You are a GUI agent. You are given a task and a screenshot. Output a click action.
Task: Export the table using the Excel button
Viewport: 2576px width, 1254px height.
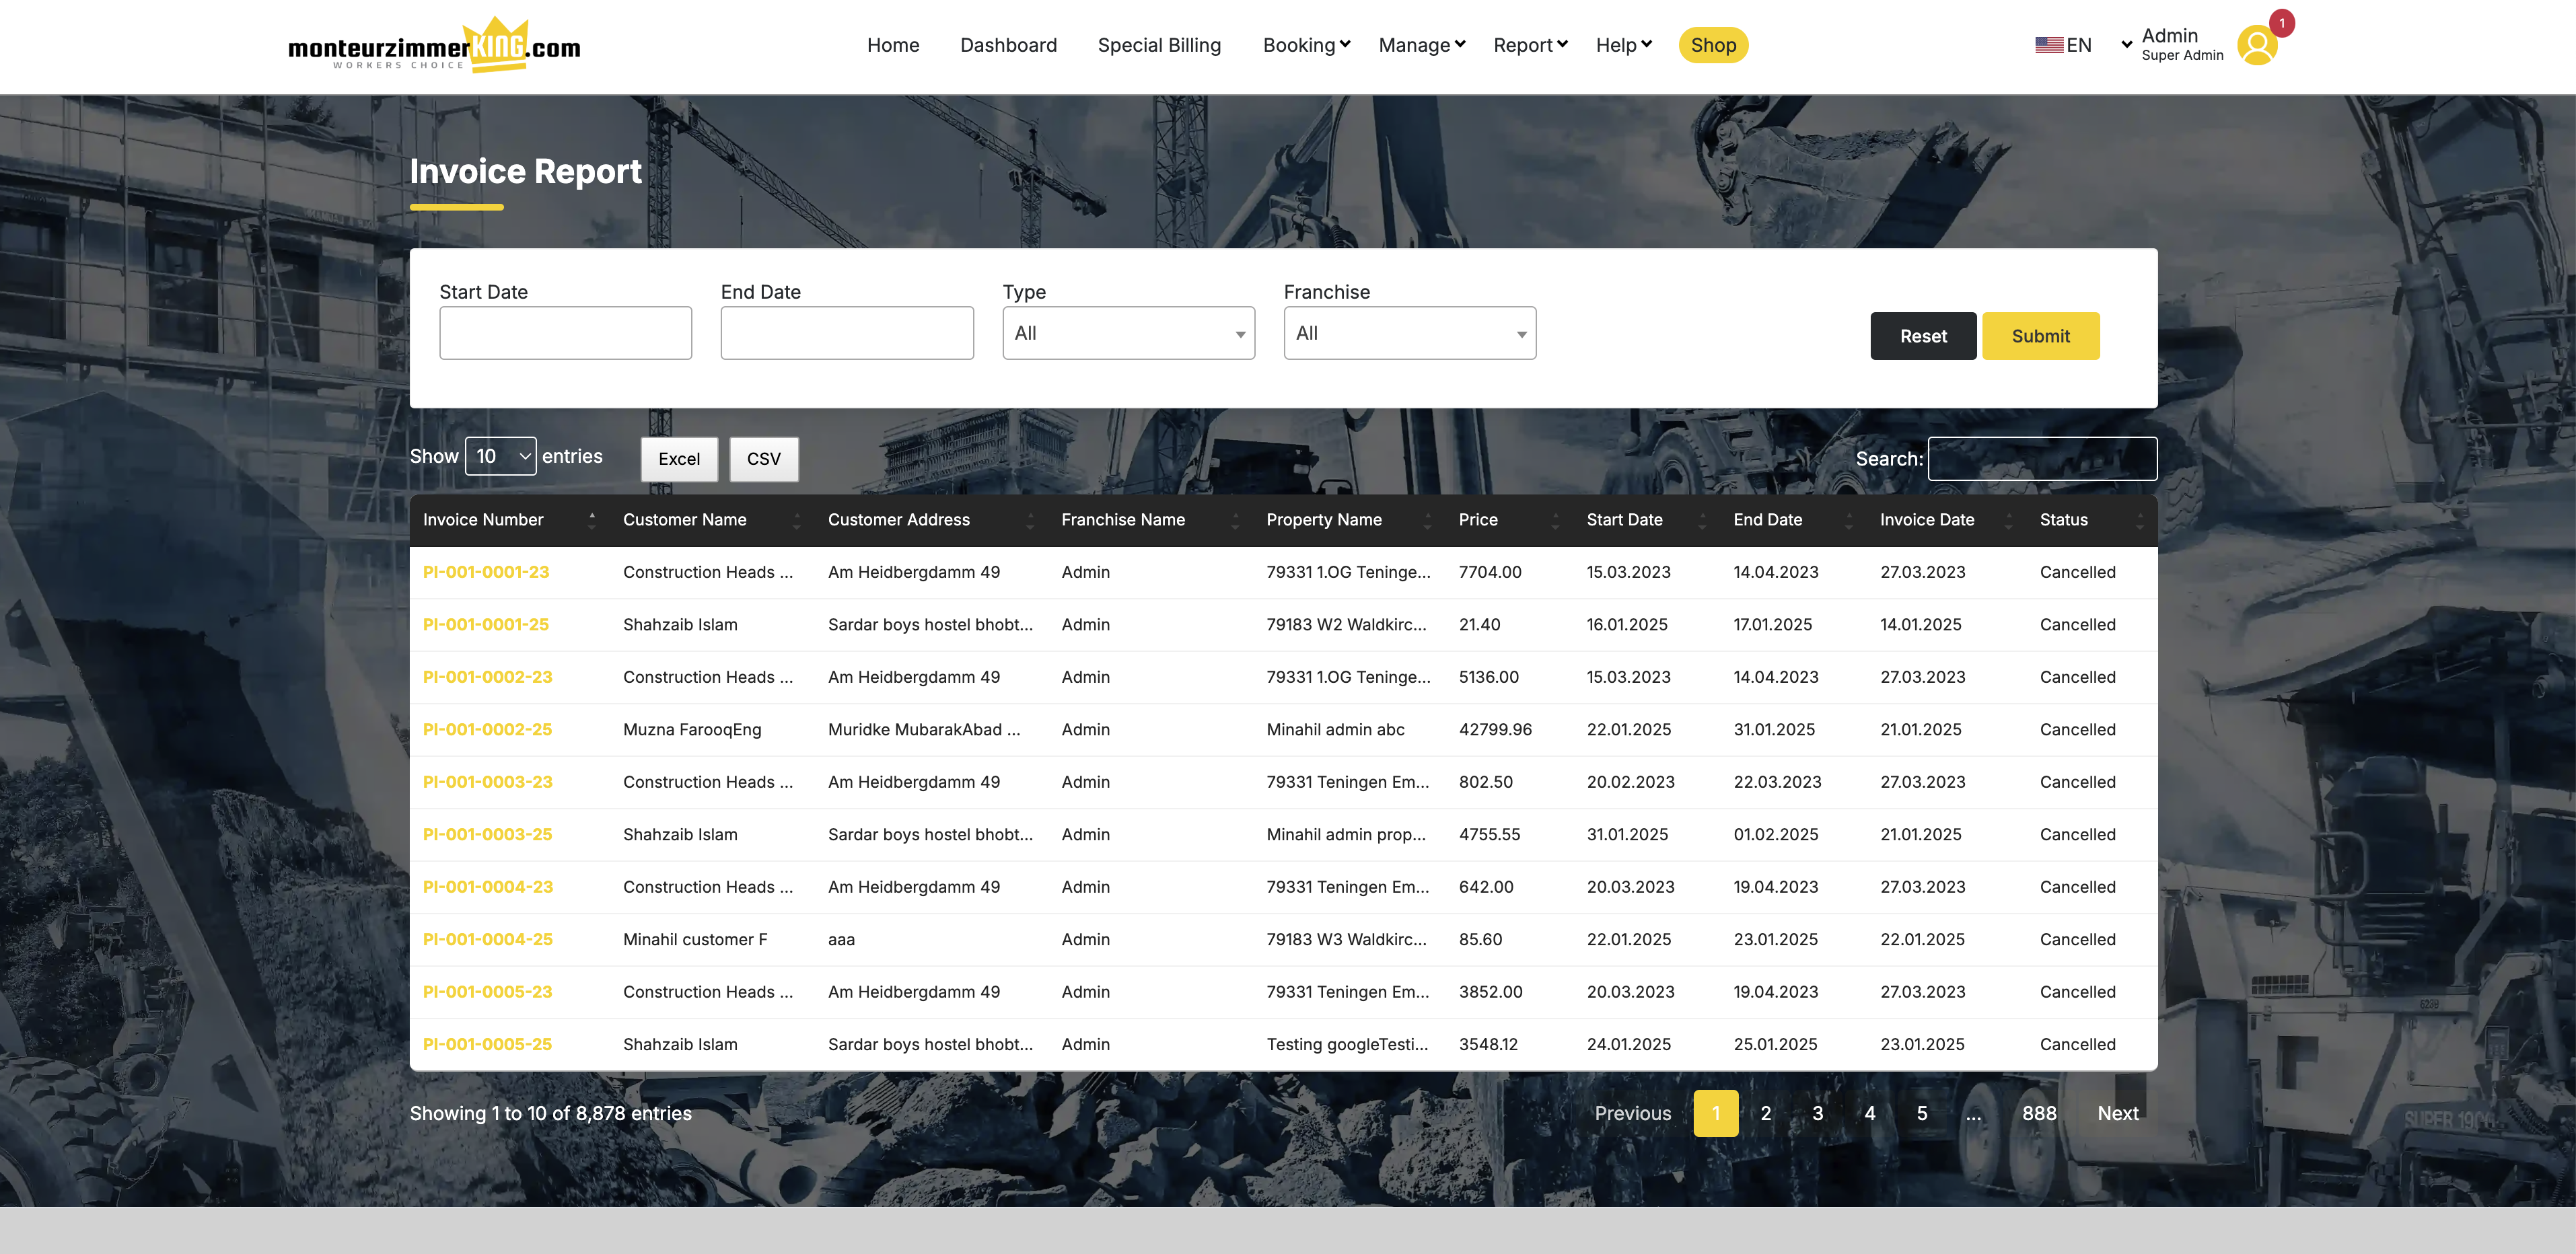click(x=679, y=459)
